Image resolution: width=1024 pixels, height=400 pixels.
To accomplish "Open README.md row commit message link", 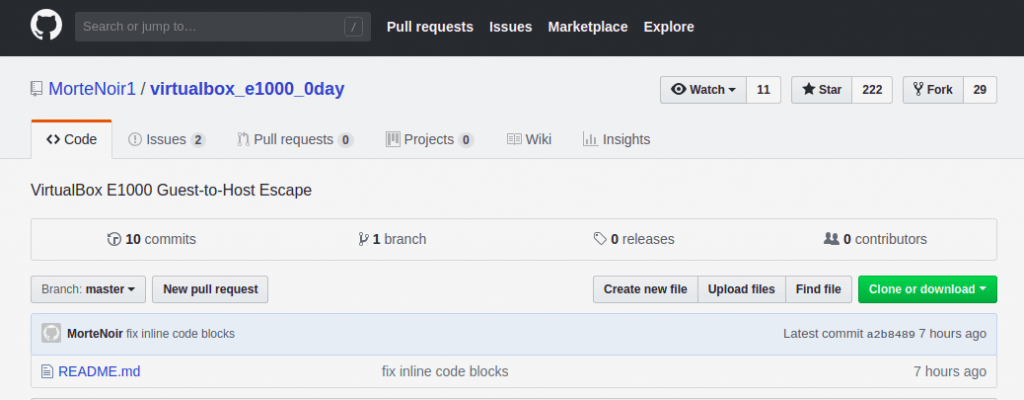I will tap(445, 372).
